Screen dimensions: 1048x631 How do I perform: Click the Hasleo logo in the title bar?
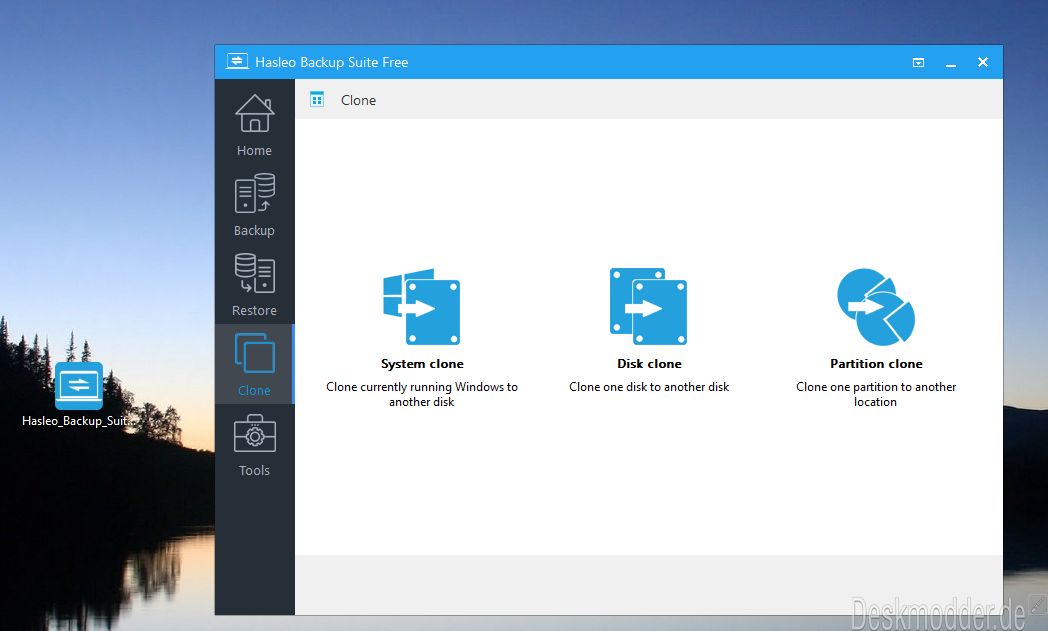(x=237, y=61)
